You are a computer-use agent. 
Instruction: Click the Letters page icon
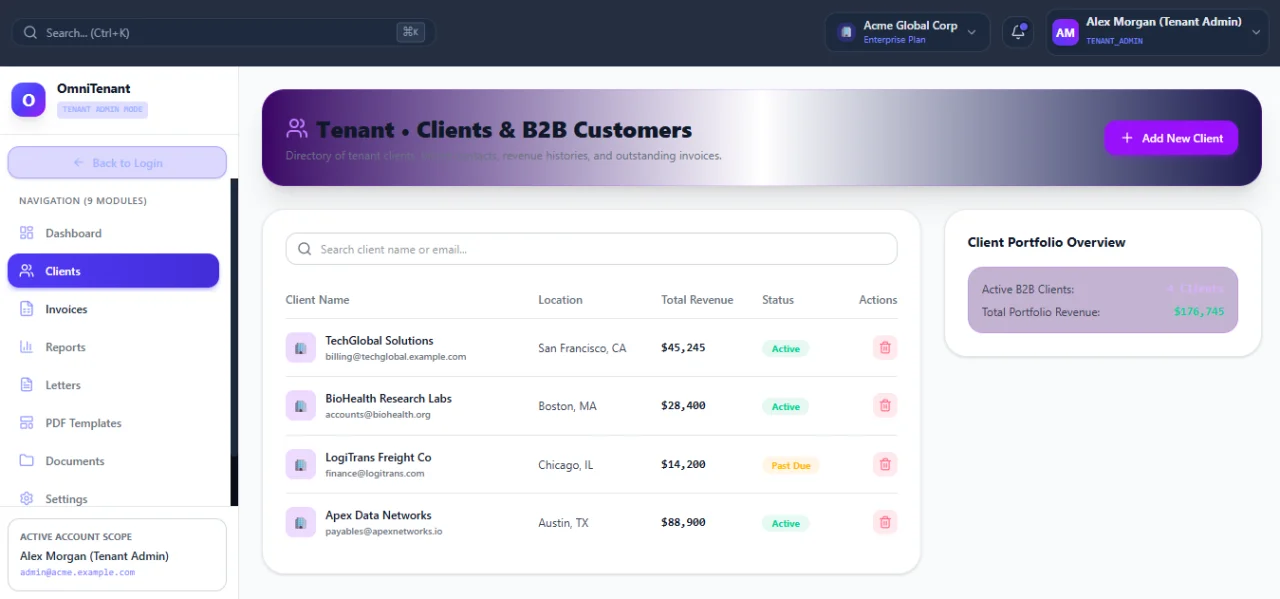(x=26, y=385)
